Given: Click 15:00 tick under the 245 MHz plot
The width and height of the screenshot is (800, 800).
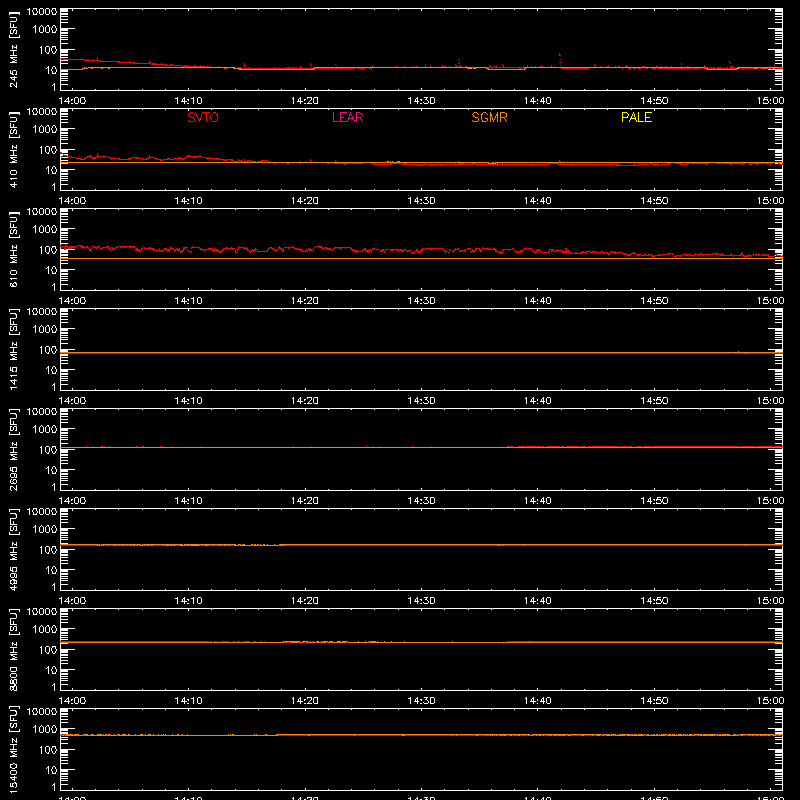Looking at the screenshot, I should pyautogui.click(x=770, y=101).
